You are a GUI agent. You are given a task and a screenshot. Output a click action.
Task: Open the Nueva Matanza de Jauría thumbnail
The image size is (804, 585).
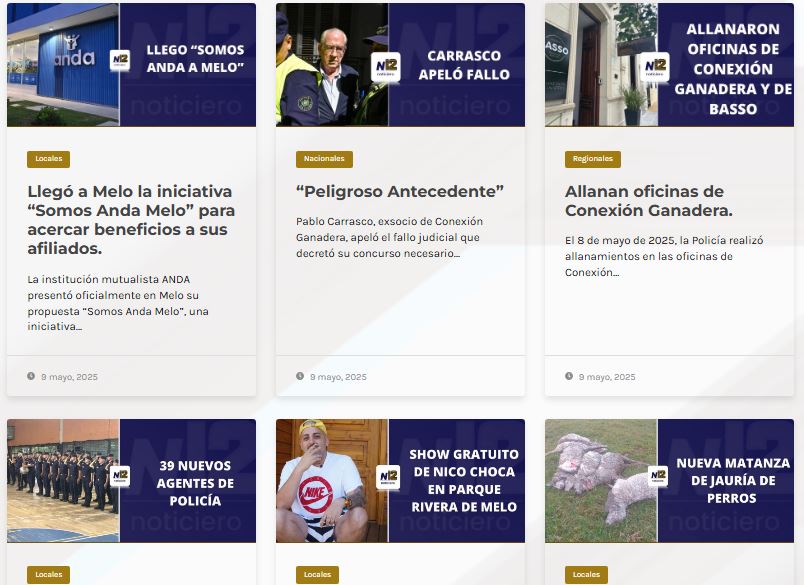[669, 481]
